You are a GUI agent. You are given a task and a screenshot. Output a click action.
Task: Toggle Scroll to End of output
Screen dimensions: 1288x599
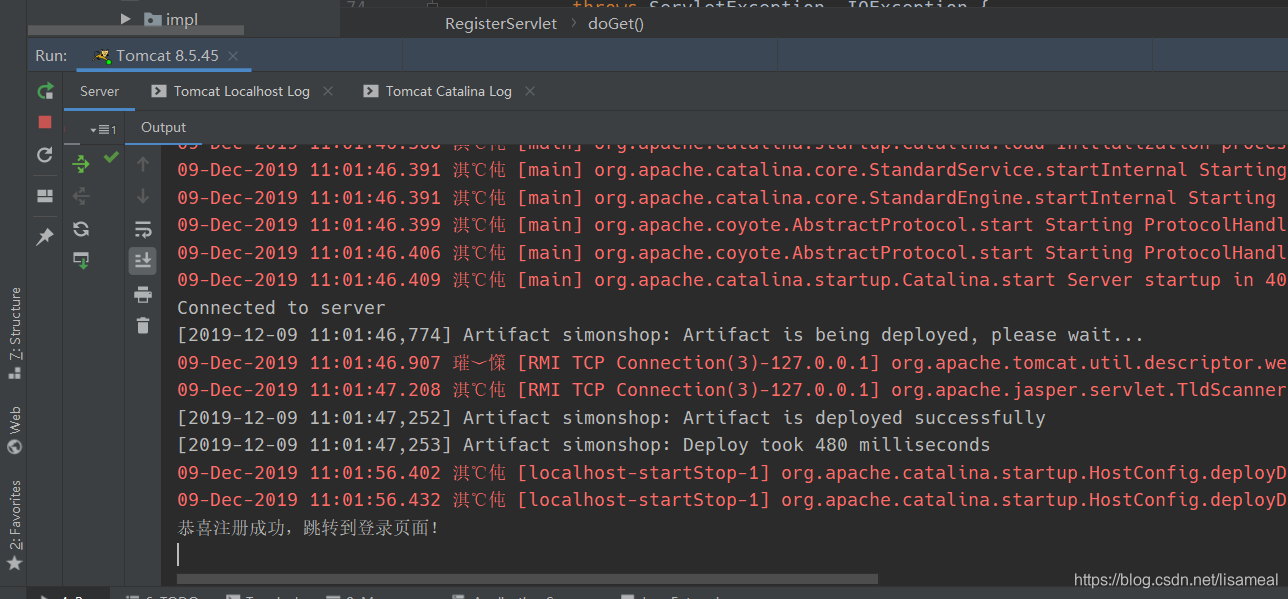(143, 261)
